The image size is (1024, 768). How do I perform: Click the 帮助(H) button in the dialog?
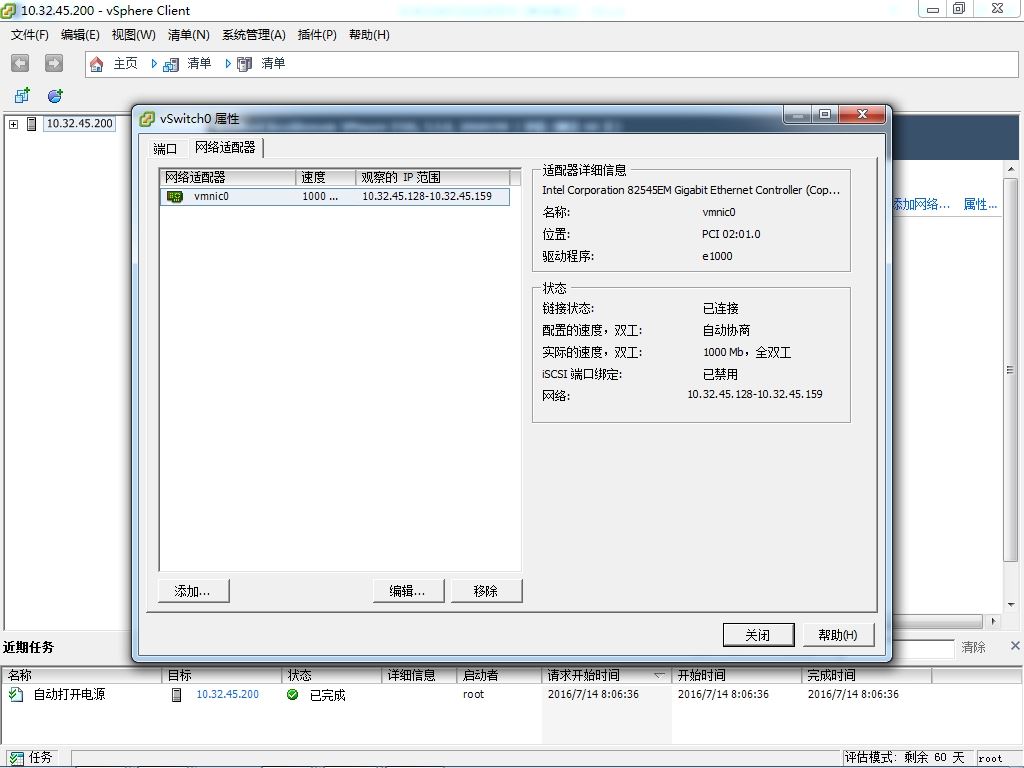coord(838,635)
